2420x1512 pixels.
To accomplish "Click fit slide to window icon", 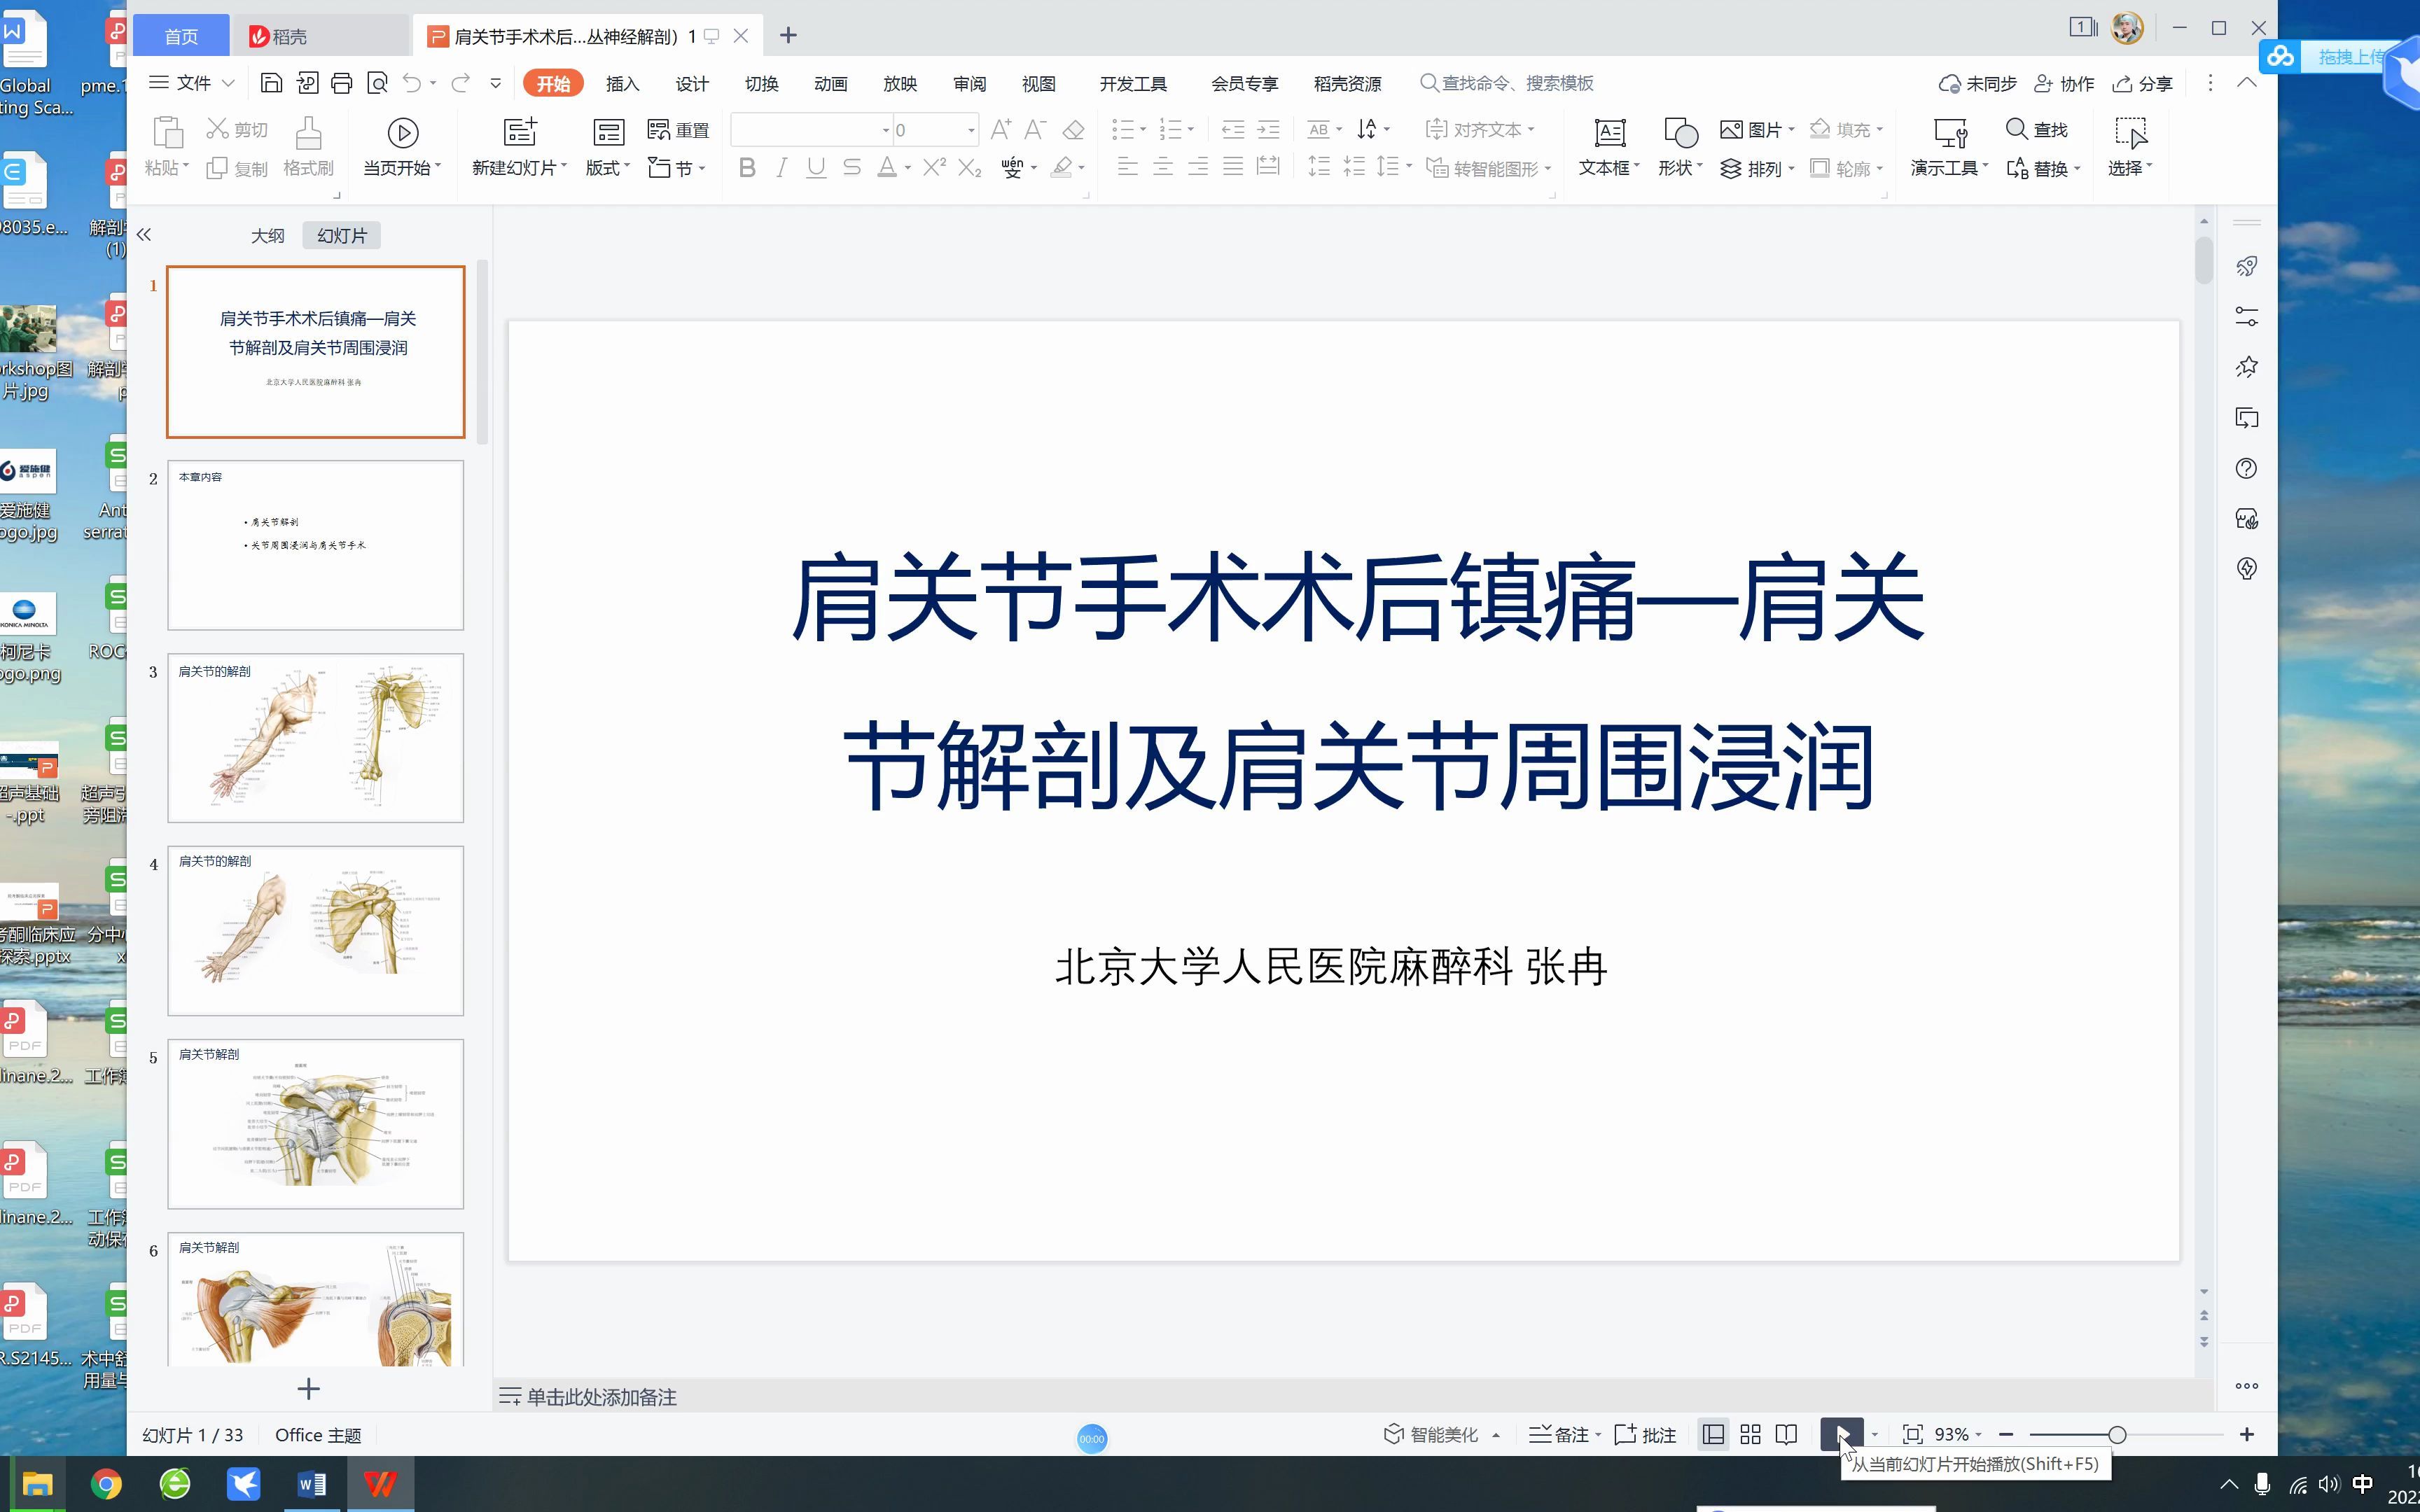I will click(x=1912, y=1434).
